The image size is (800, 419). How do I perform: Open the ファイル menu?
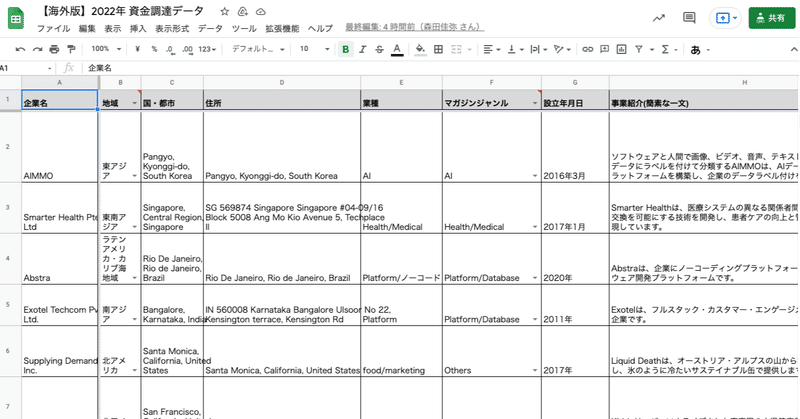pyautogui.click(x=54, y=28)
